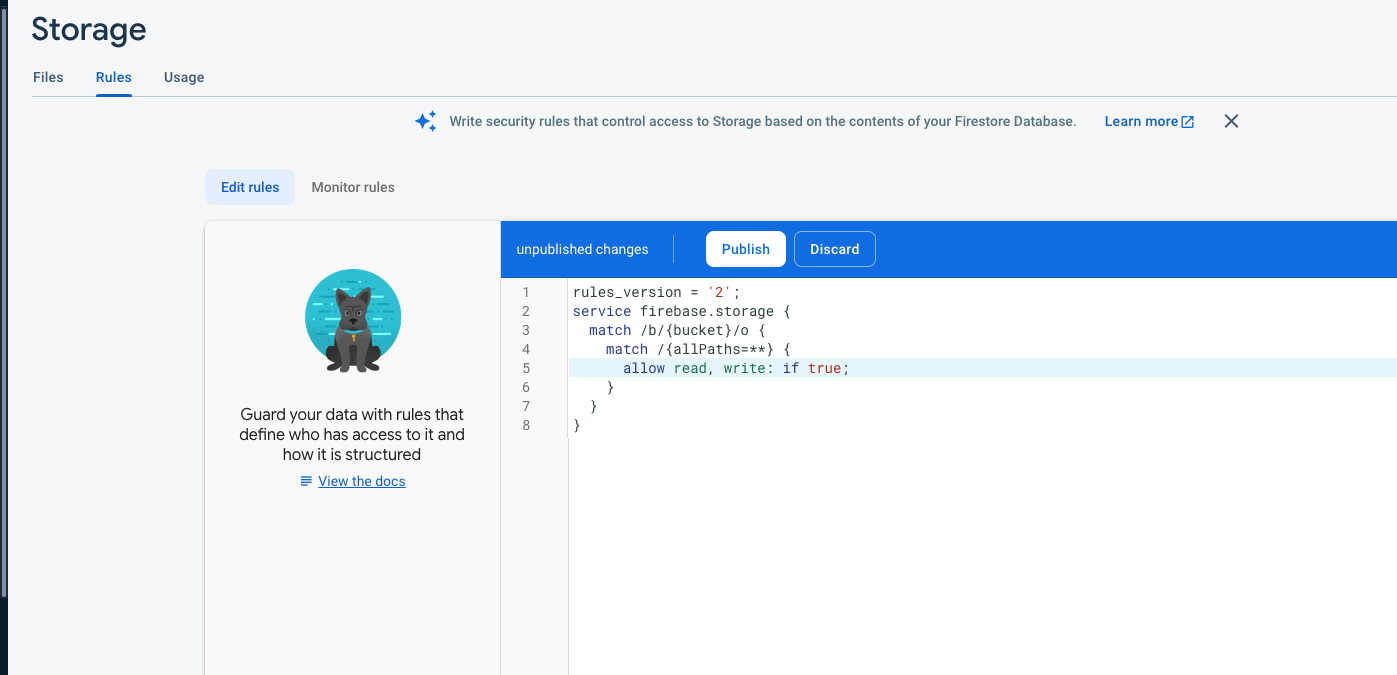Place cursor on the allow read, write line
Image resolution: width=1397 pixels, height=675 pixels.
[735, 368]
